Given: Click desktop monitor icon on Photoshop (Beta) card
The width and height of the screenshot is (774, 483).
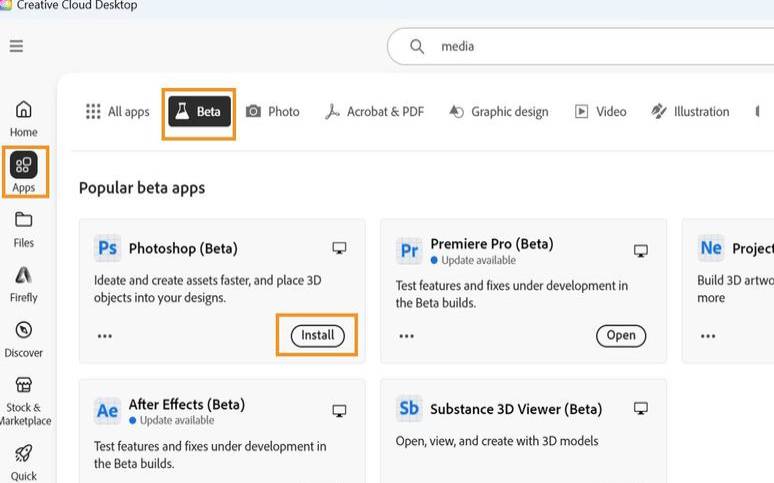Looking at the screenshot, I should pyautogui.click(x=339, y=248).
